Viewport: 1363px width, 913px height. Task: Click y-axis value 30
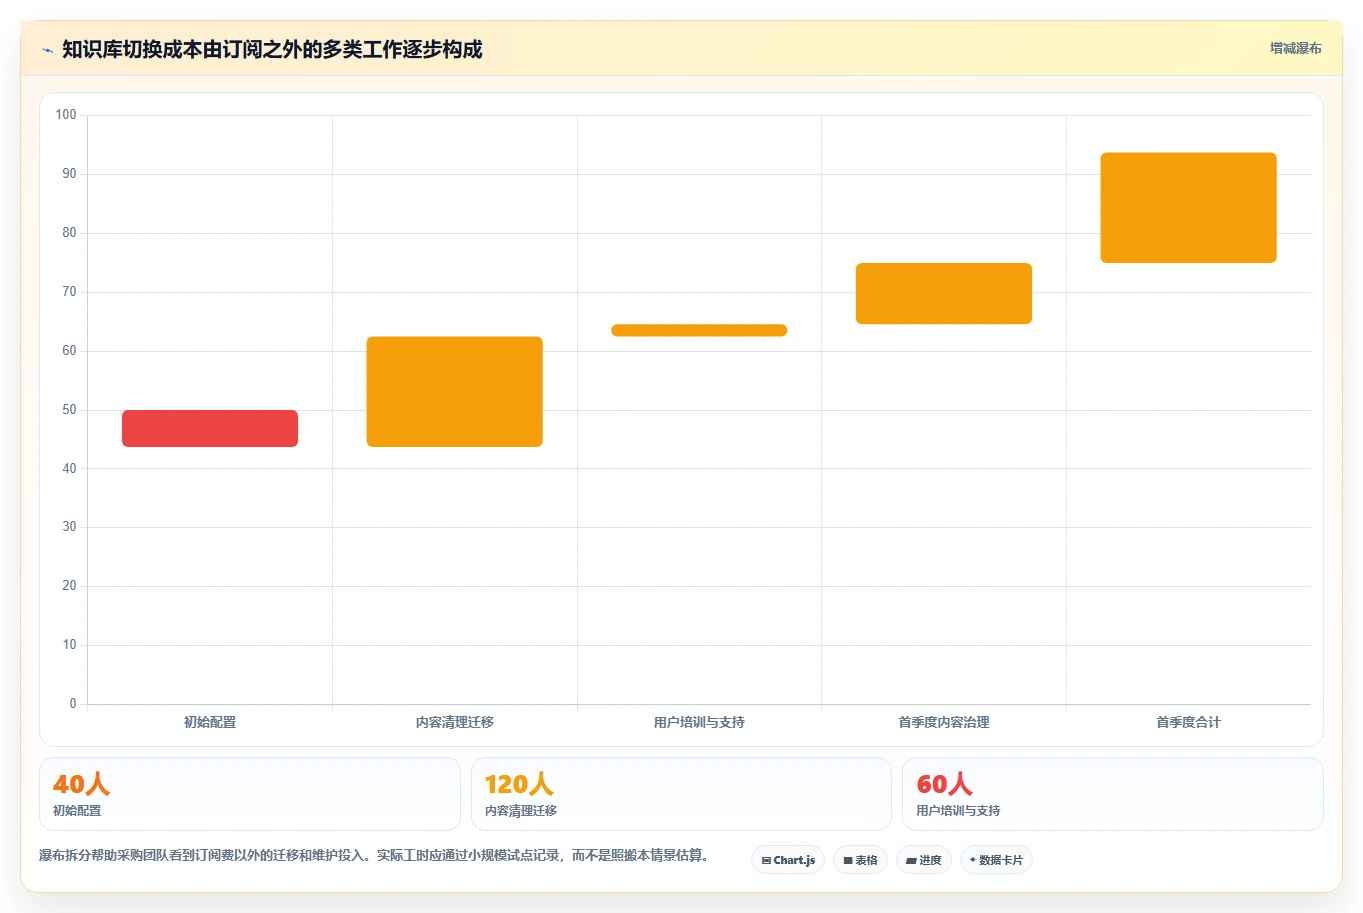[69, 527]
